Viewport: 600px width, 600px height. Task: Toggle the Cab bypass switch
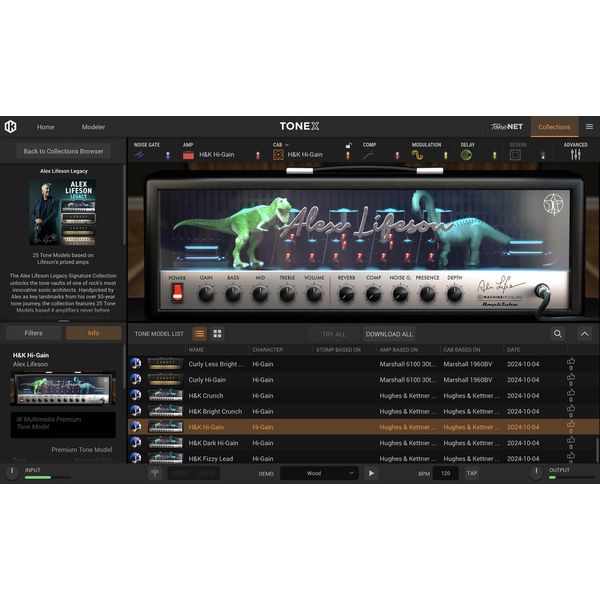coord(348,155)
